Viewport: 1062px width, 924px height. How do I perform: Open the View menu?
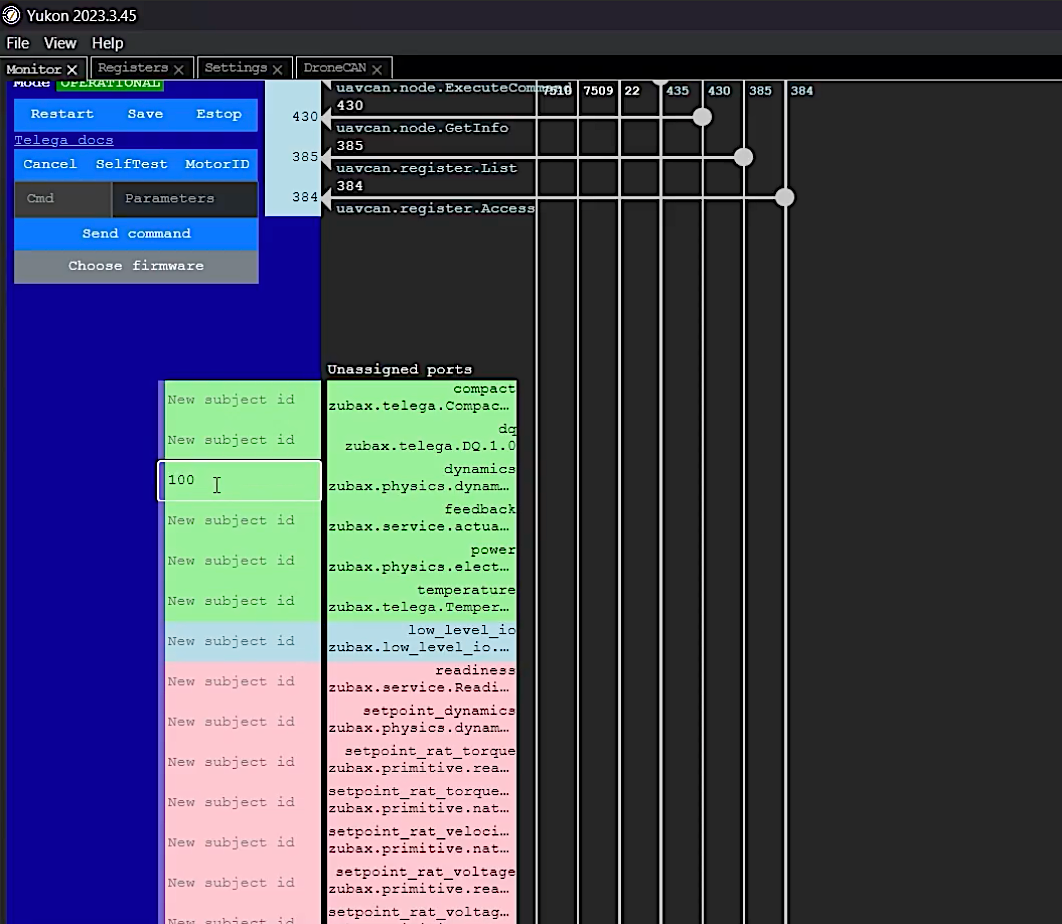coord(60,43)
